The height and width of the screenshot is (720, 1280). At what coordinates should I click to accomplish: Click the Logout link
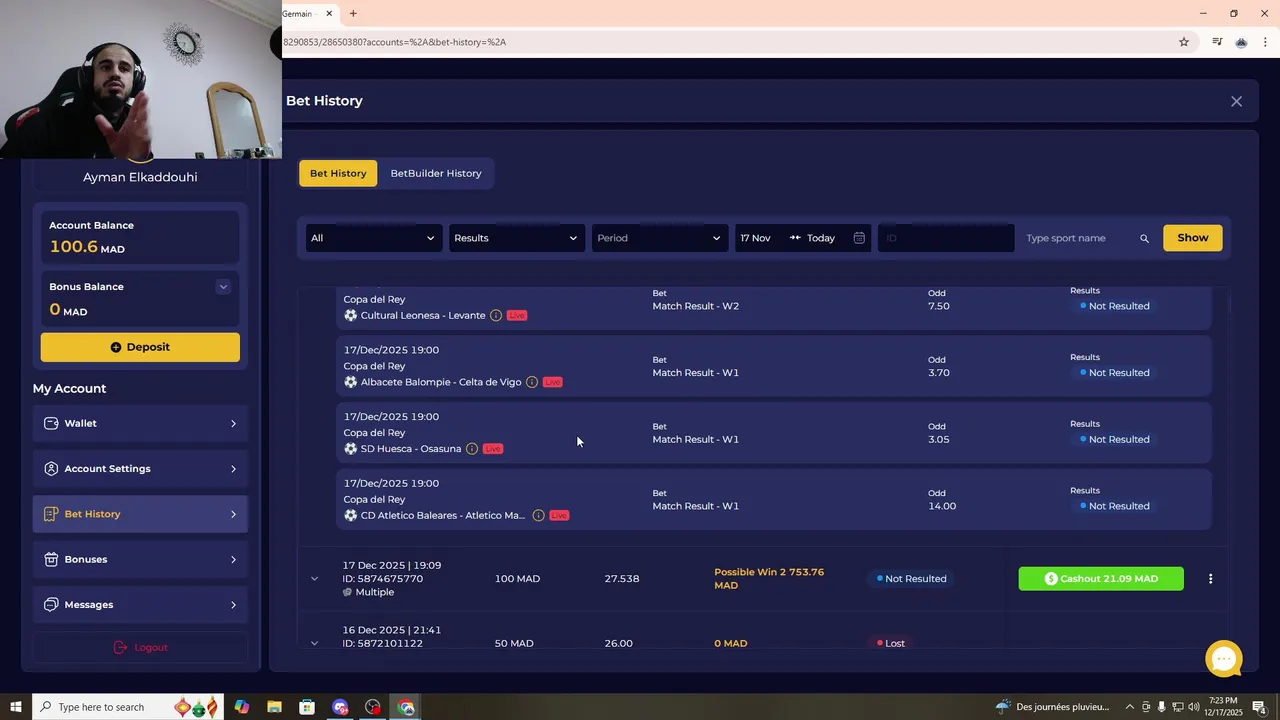coord(140,647)
